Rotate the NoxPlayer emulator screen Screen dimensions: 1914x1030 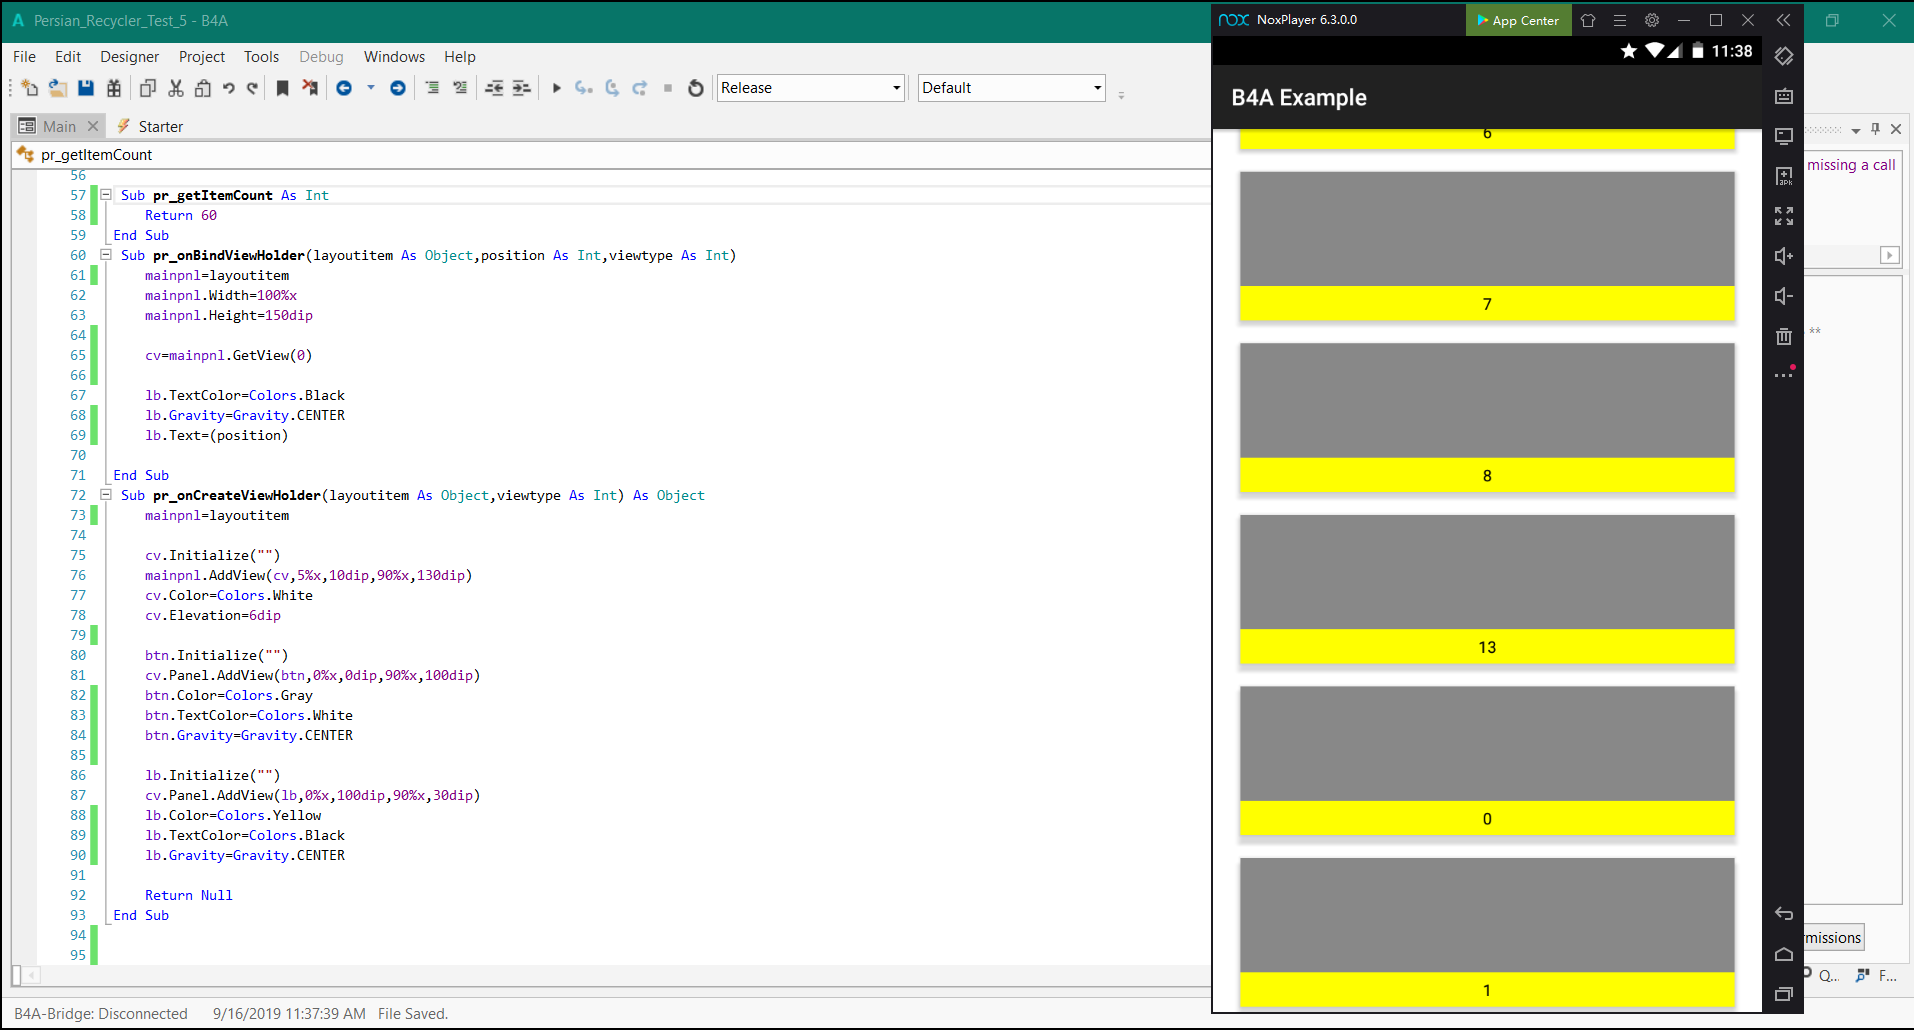pyautogui.click(x=1784, y=56)
